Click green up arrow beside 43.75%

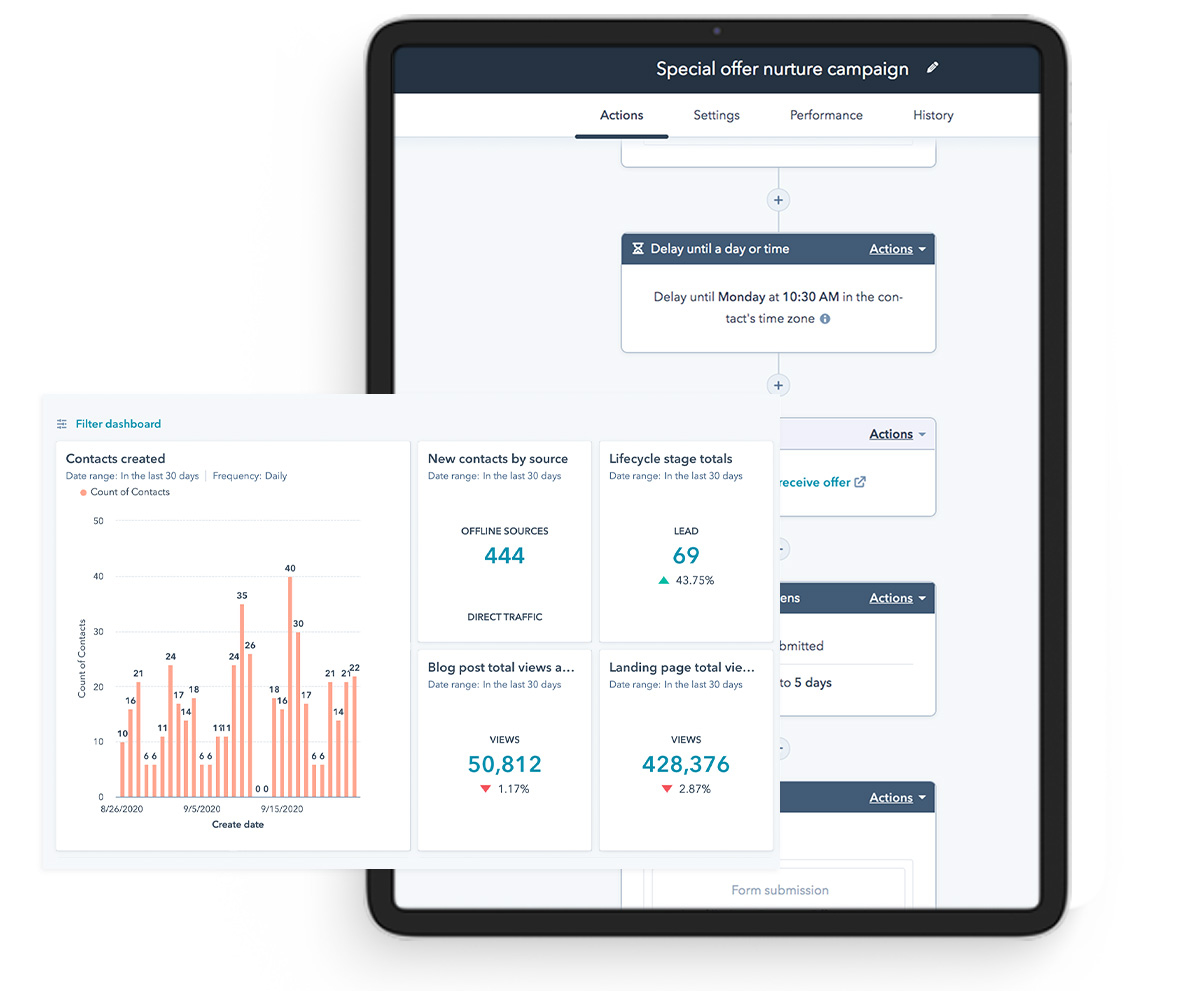(x=664, y=581)
